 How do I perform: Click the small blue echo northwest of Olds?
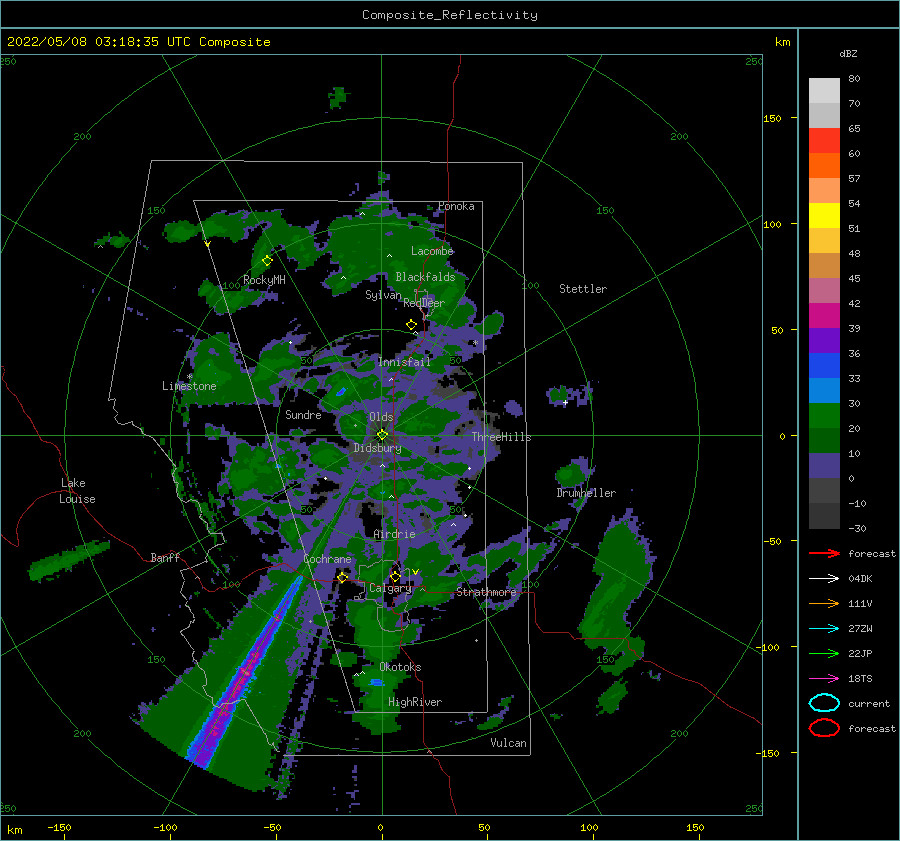tap(341, 392)
